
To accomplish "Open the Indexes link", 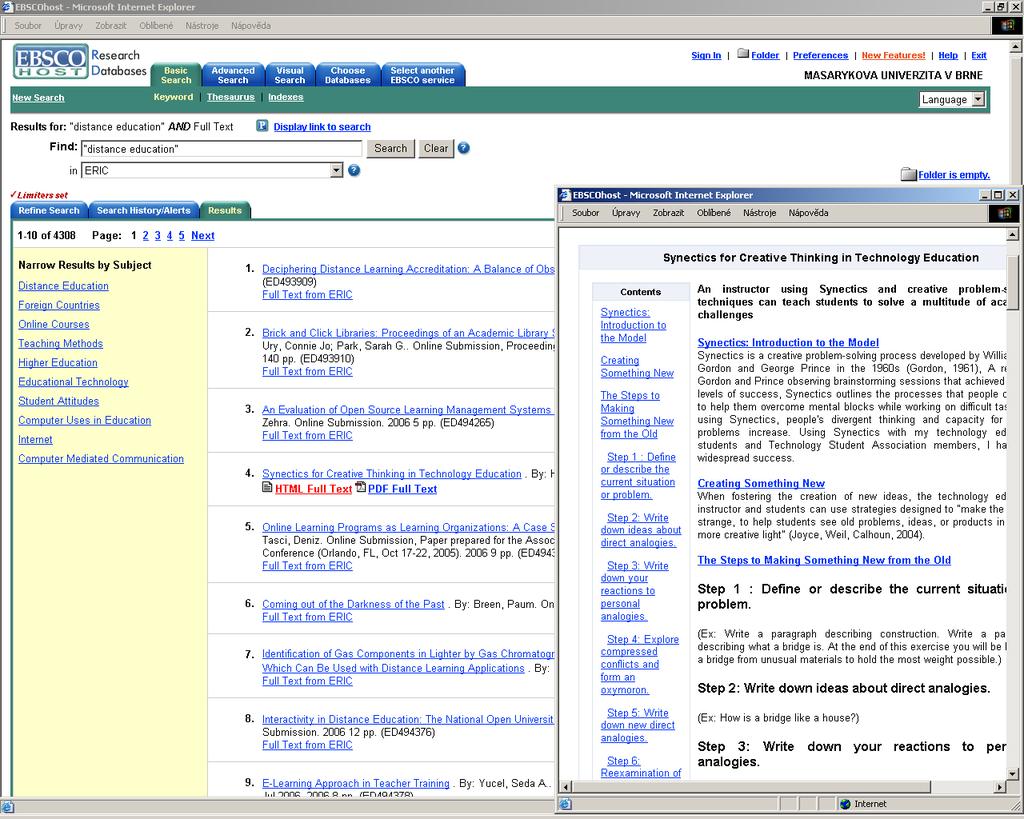I will click(285, 97).
